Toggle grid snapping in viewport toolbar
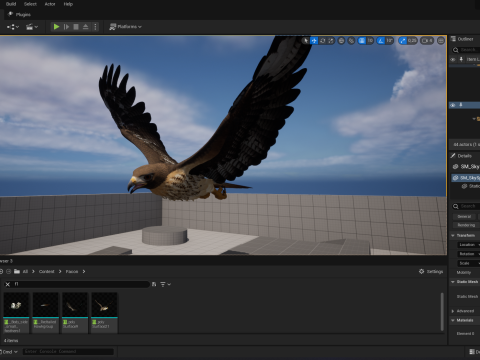Image resolution: width=480 pixels, height=360 pixels. (x=362, y=41)
